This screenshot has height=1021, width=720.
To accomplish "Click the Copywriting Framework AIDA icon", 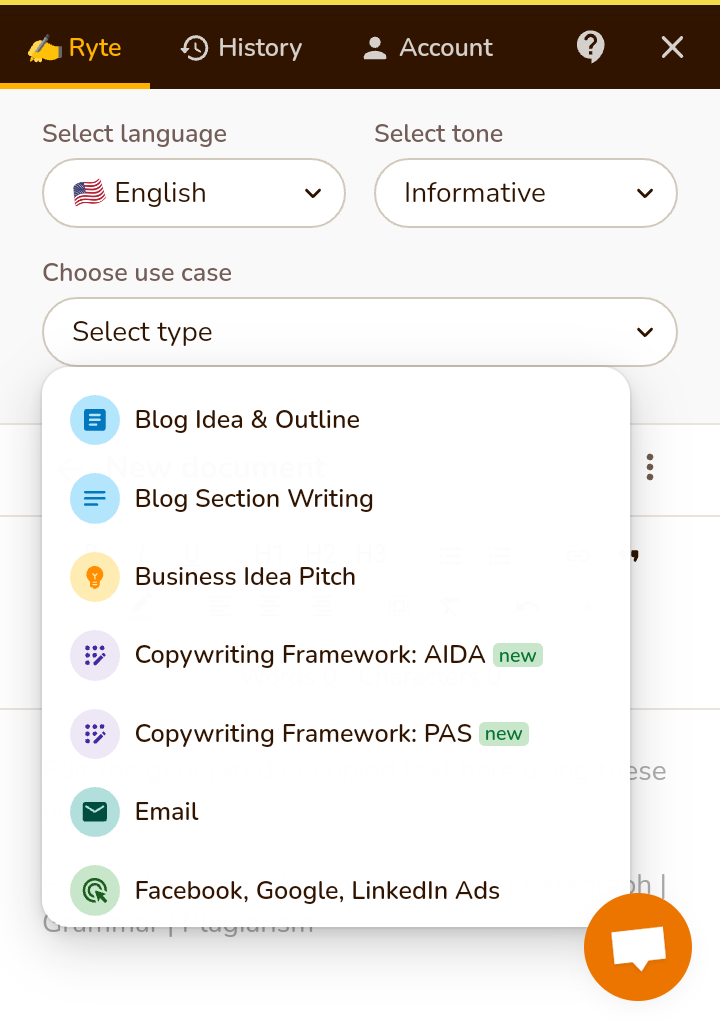I will (x=95, y=655).
